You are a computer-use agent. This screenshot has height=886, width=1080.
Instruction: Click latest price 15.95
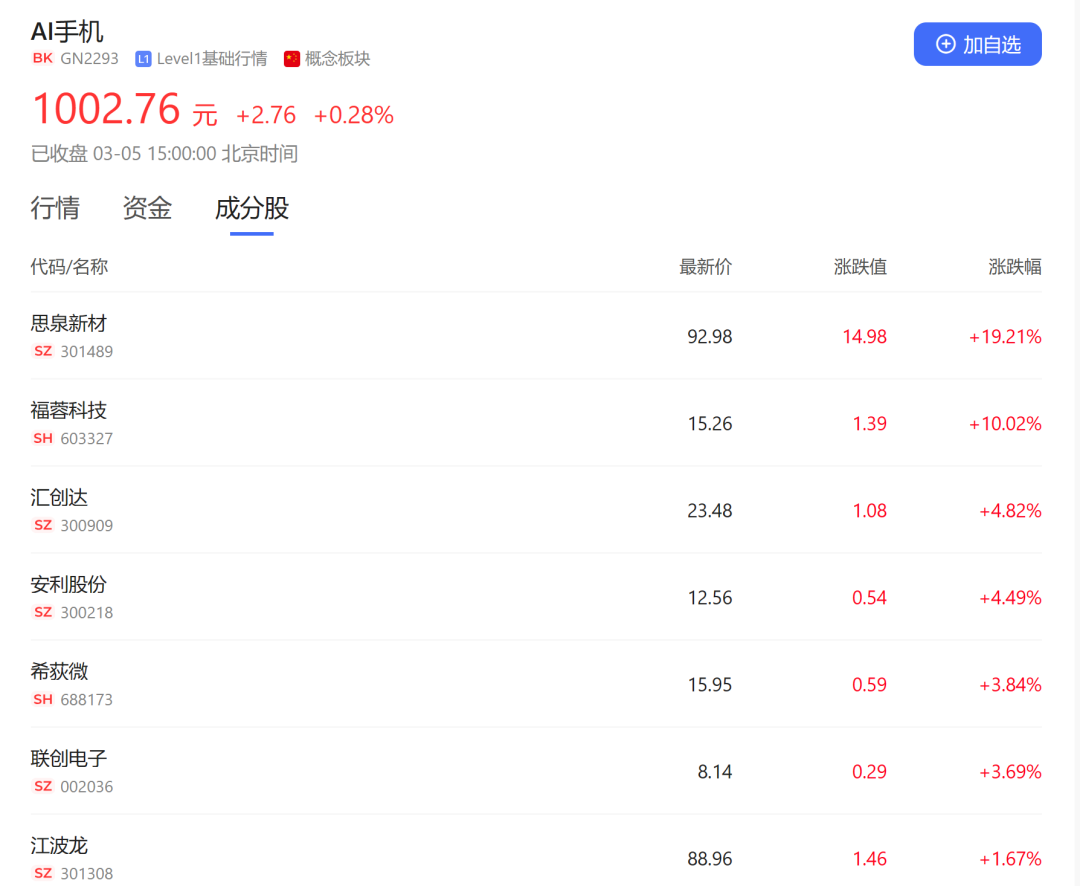709,684
